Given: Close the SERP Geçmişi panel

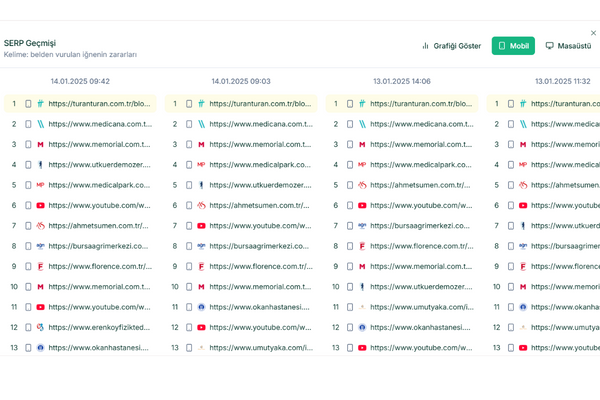Looking at the screenshot, I should 593,33.
